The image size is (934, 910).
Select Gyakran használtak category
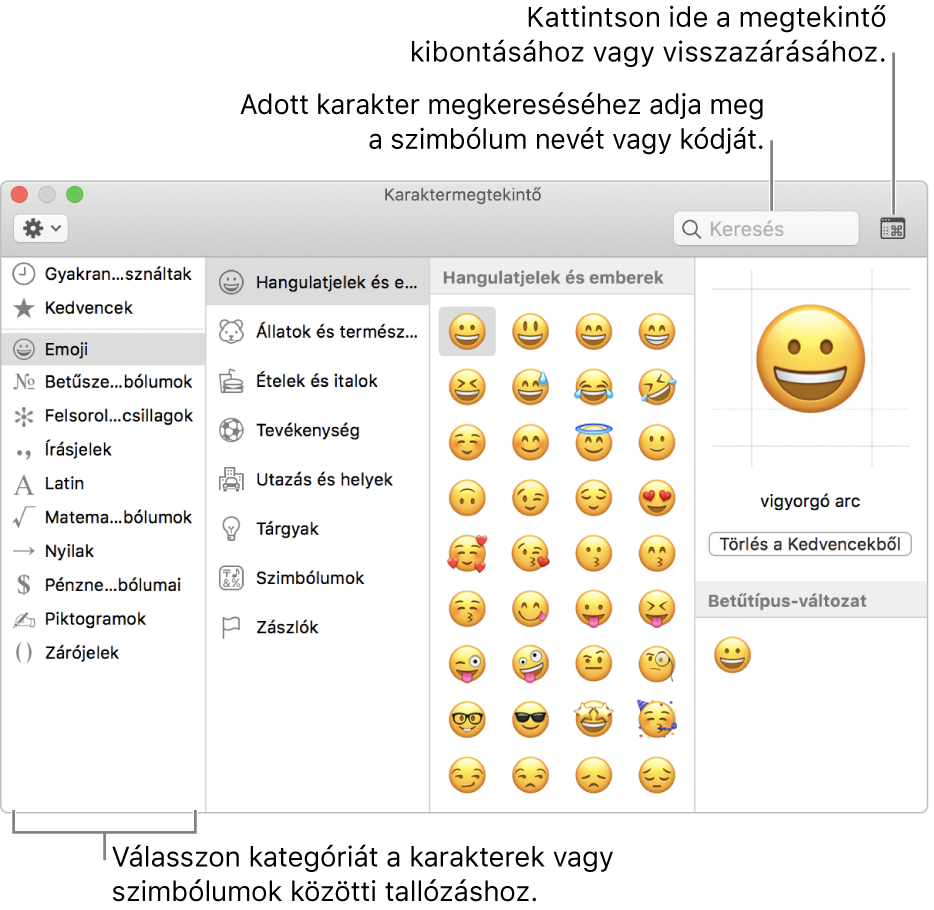[x=102, y=274]
